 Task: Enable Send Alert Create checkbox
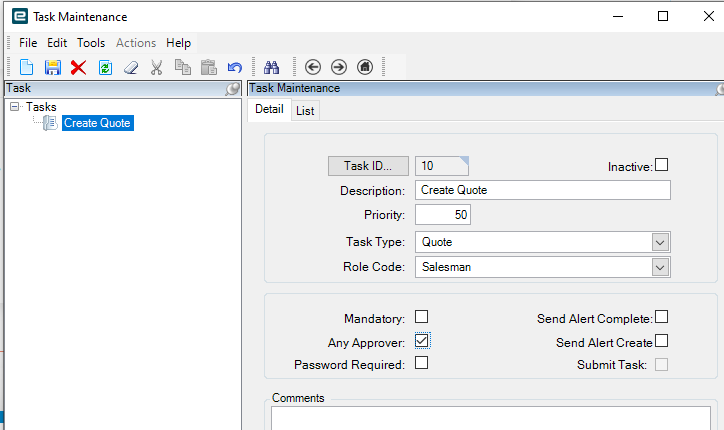[661, 340]
